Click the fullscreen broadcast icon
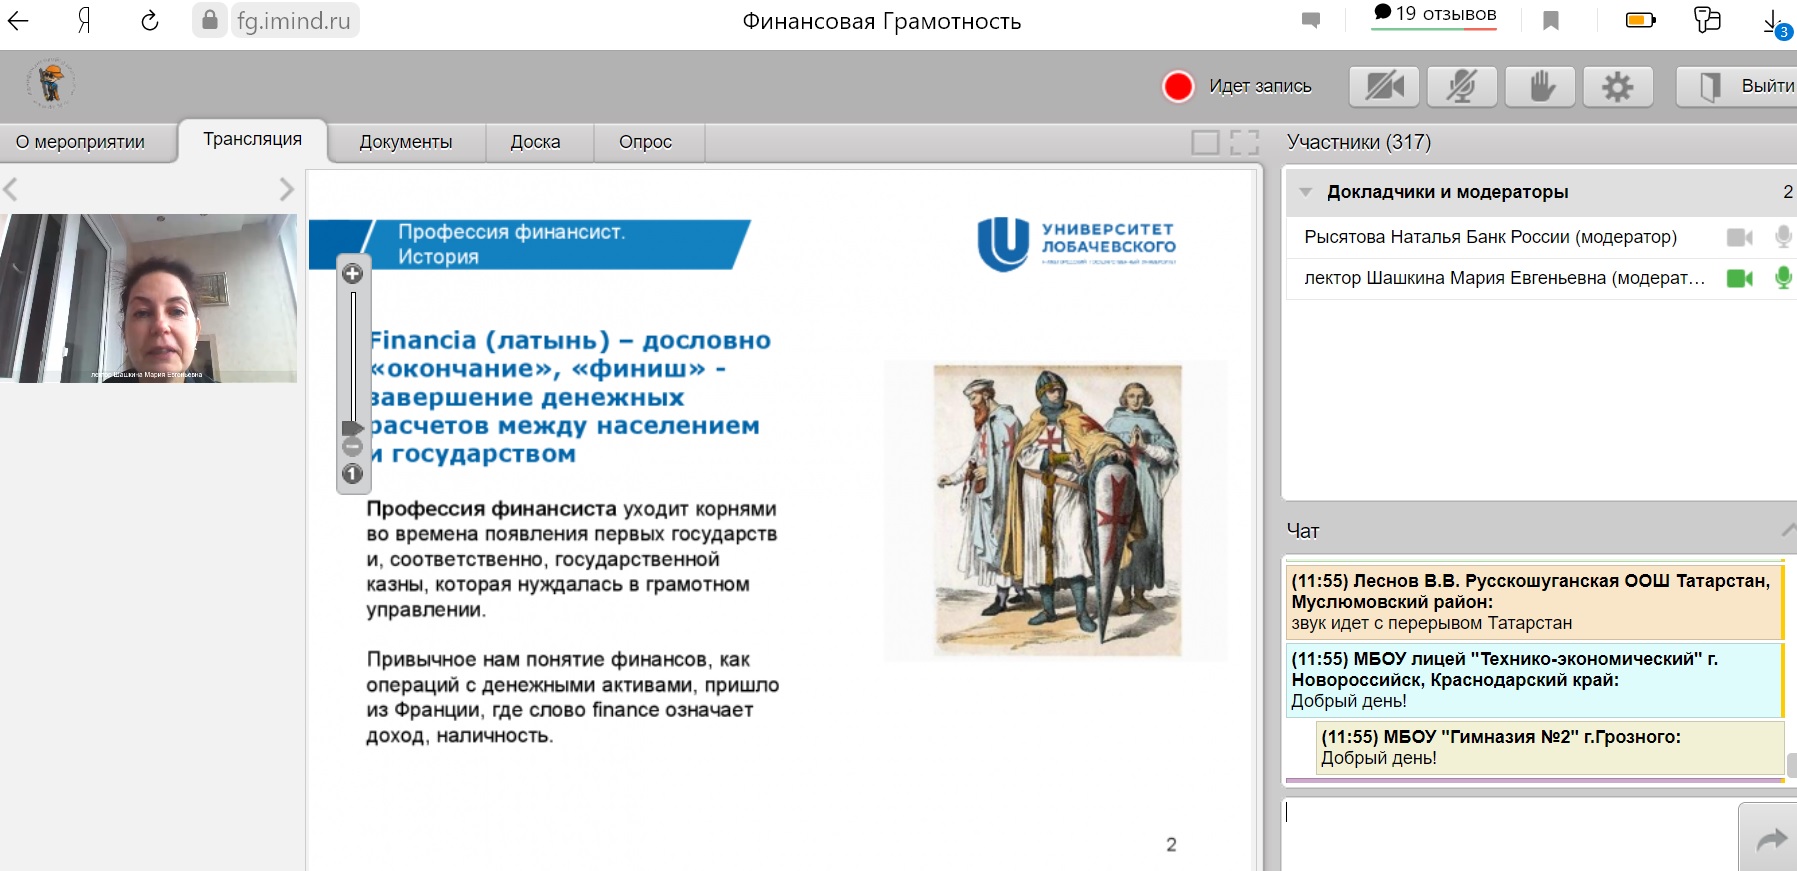The image size is (1797, 871). pos(1244,142)
